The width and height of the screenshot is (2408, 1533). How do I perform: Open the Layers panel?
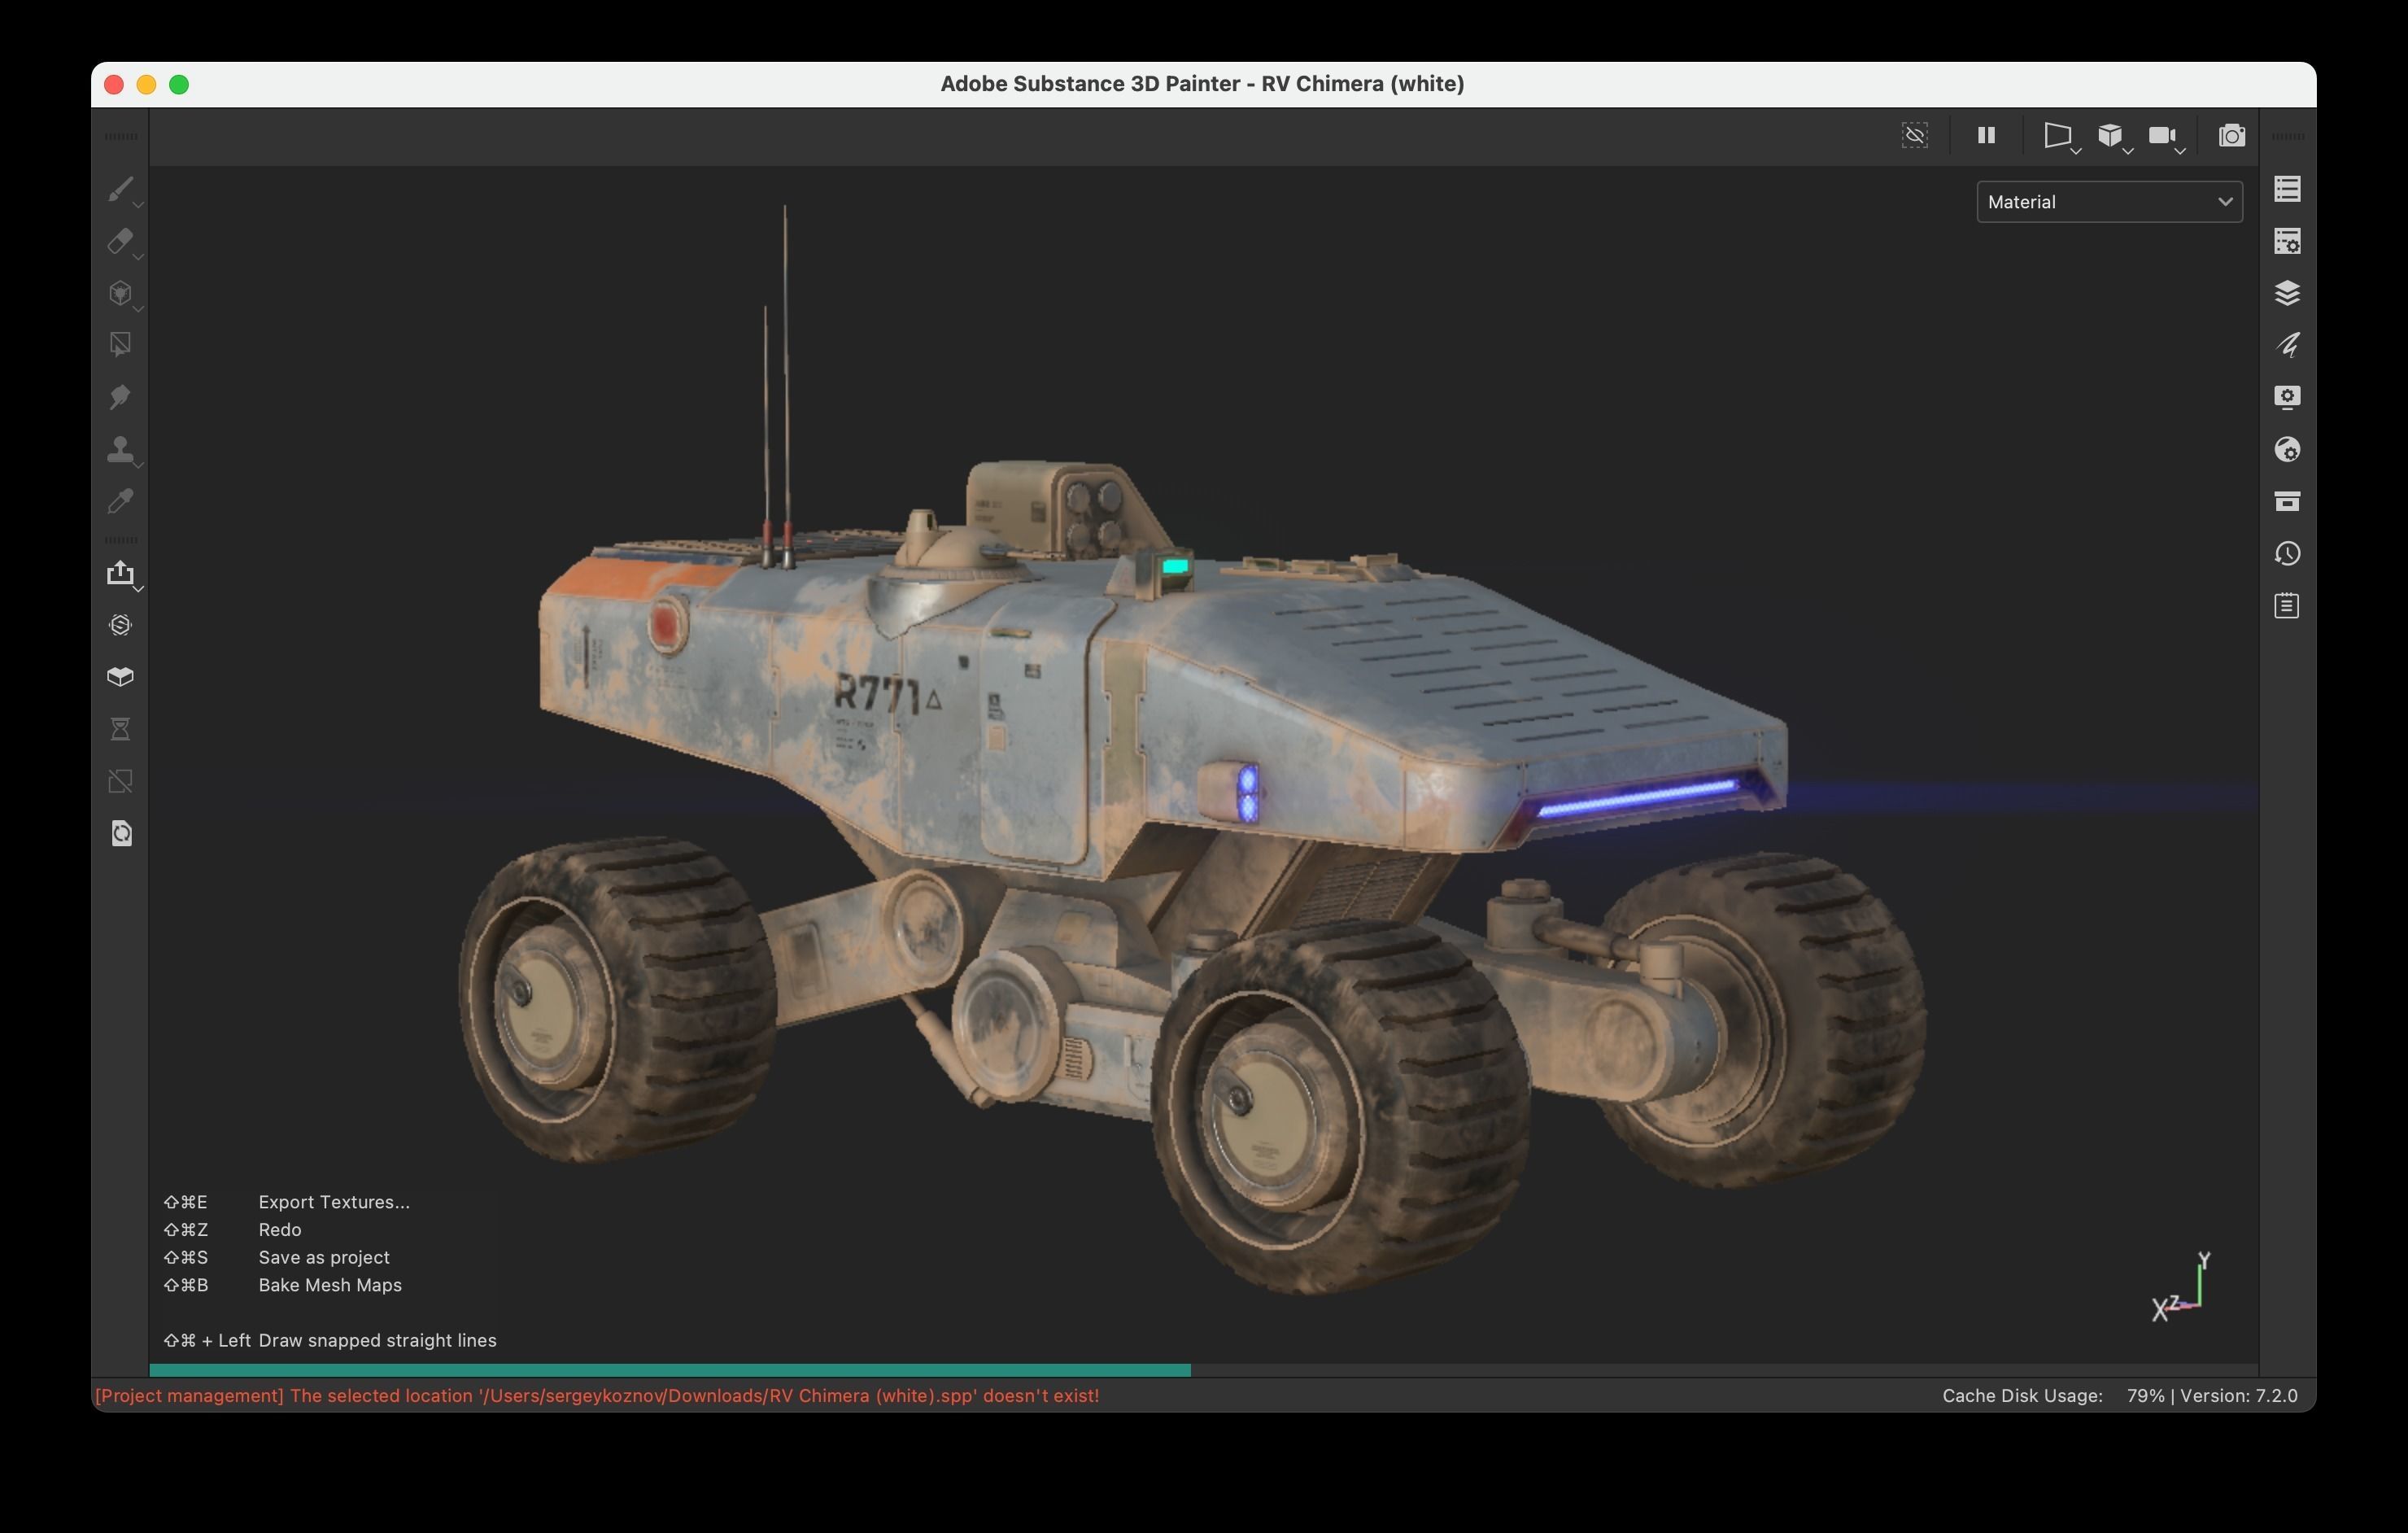click(x=2287, y=293)
